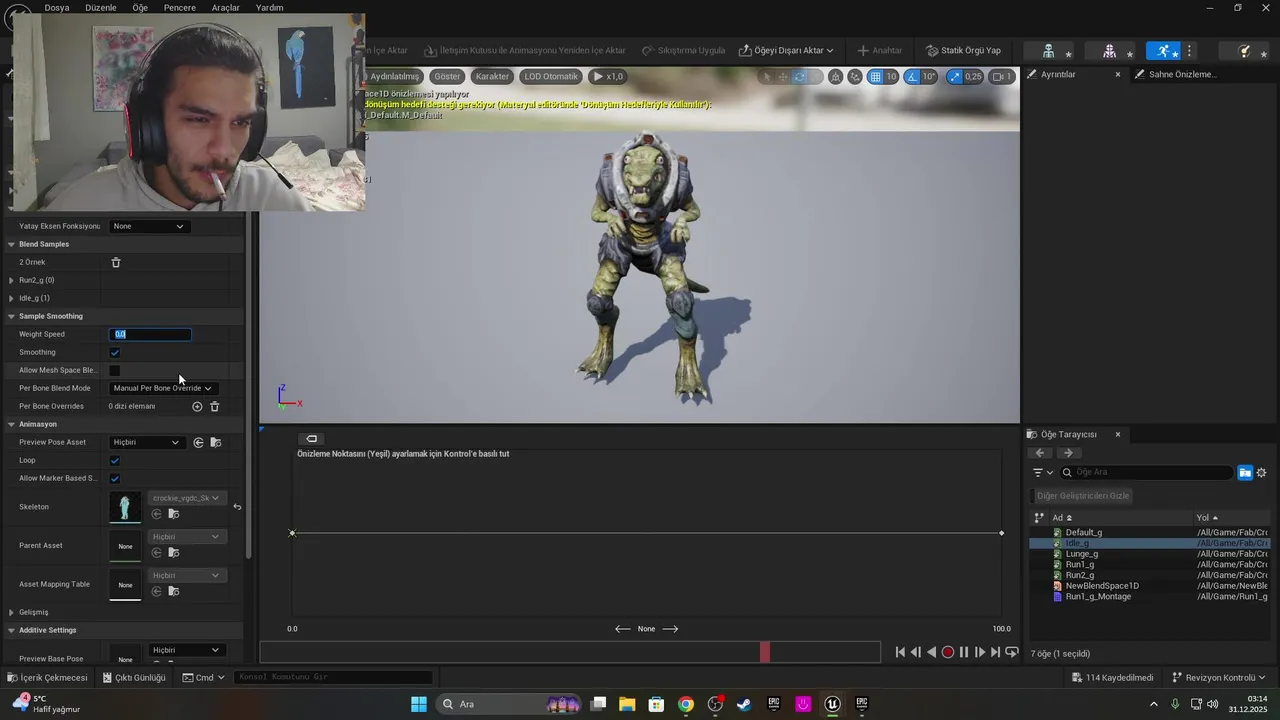This screenshot has width=1280, height=720.
Task: Toggle rotation snapping at 10 degrees
Action: tap(913, 76)
